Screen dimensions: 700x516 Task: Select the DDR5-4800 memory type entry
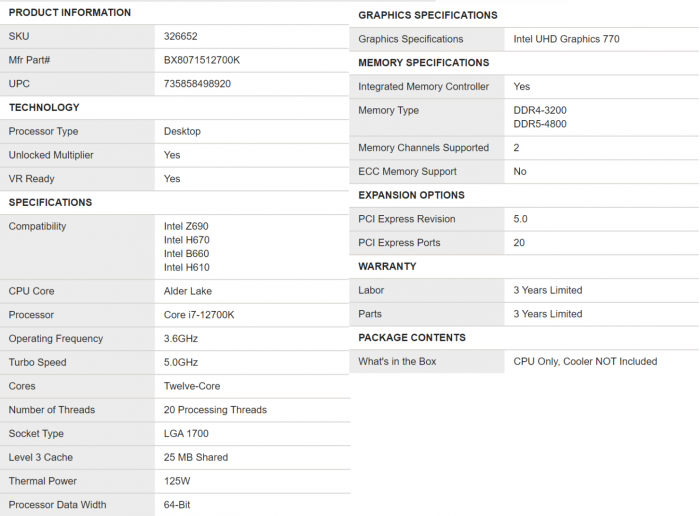tap(540, 124)
